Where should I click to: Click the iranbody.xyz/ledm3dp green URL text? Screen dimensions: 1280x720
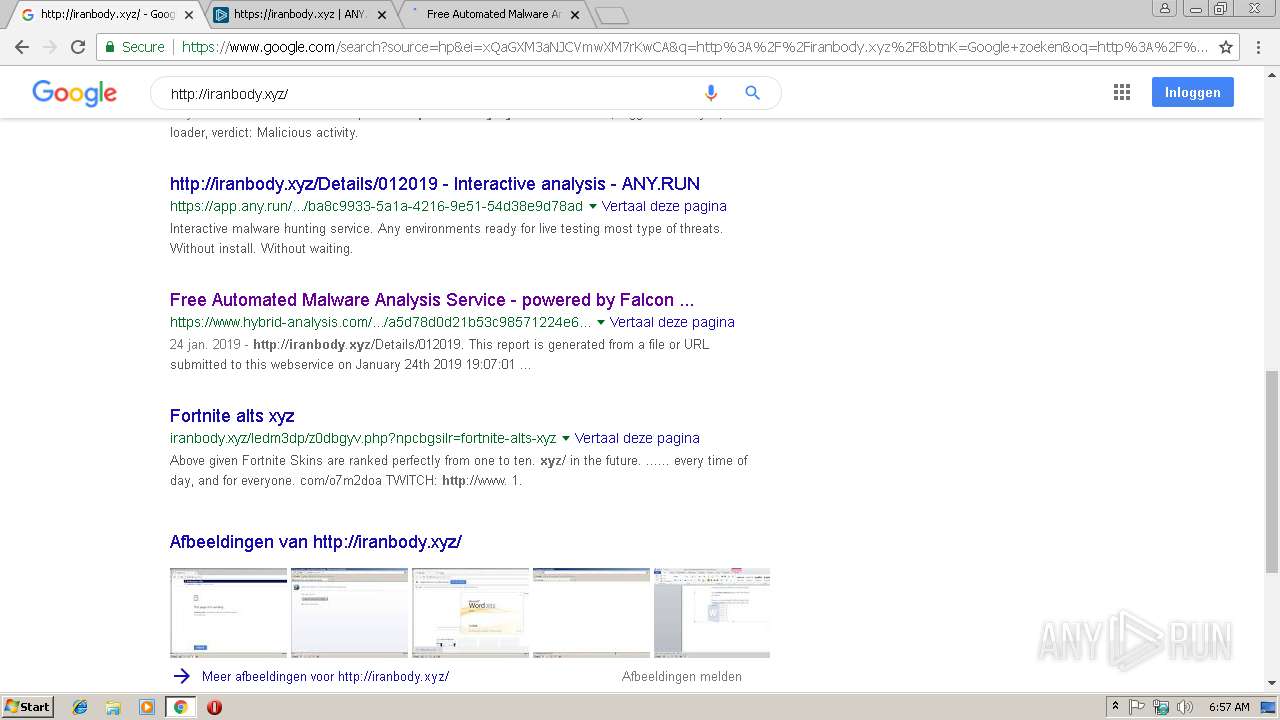click(363, 438)
